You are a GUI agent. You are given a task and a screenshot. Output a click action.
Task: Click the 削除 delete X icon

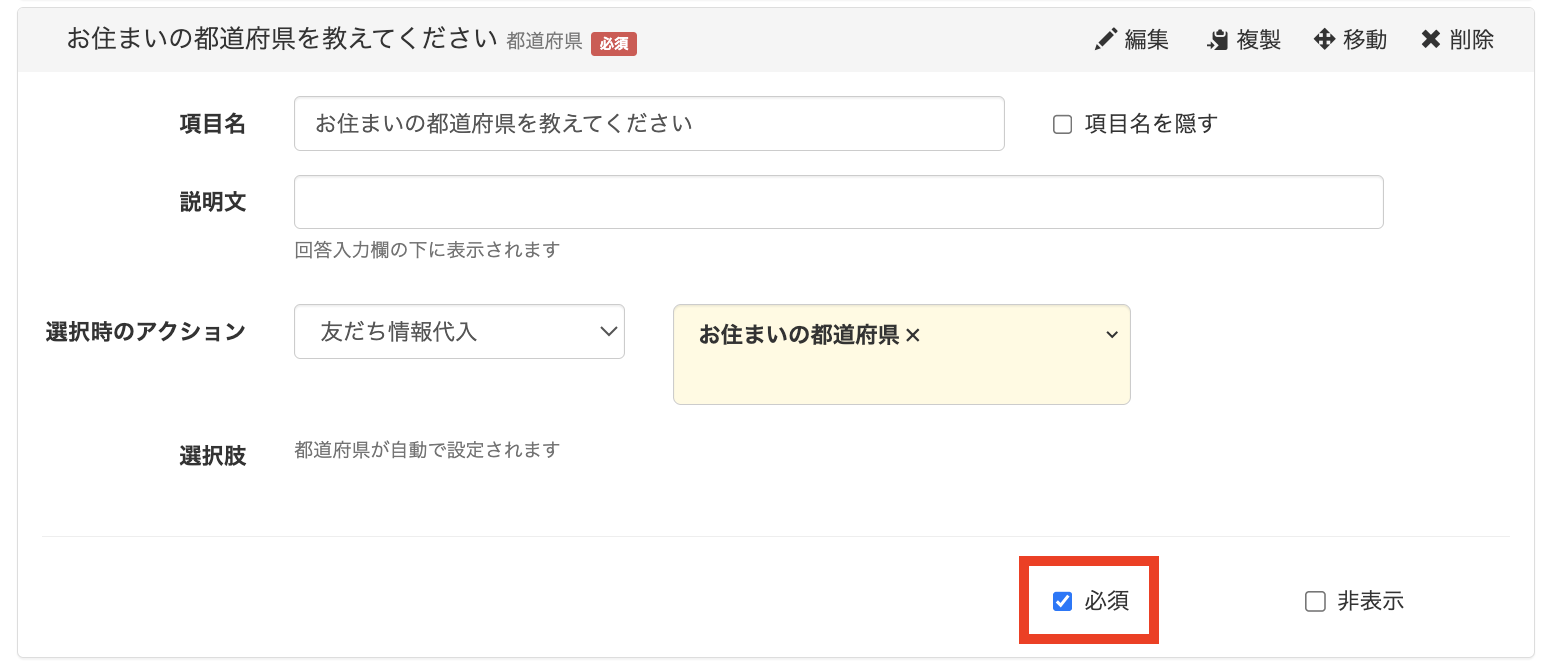click(x=1431, y=40)
